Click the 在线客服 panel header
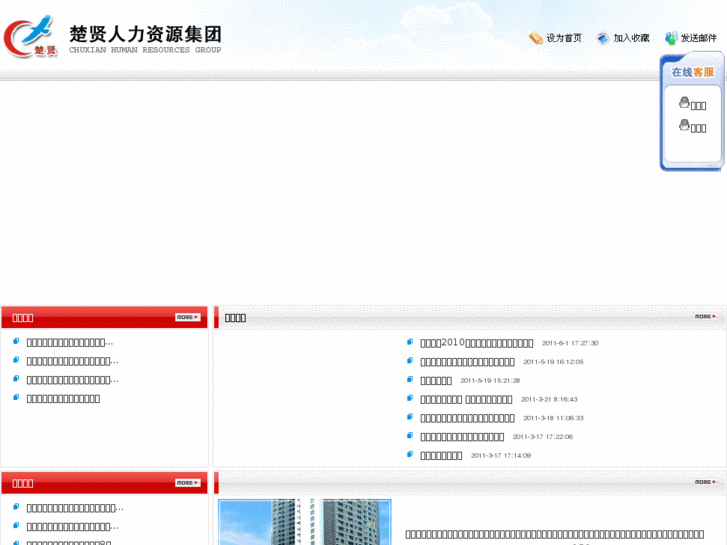Screen dimensions: 727x545 [693, 72]
